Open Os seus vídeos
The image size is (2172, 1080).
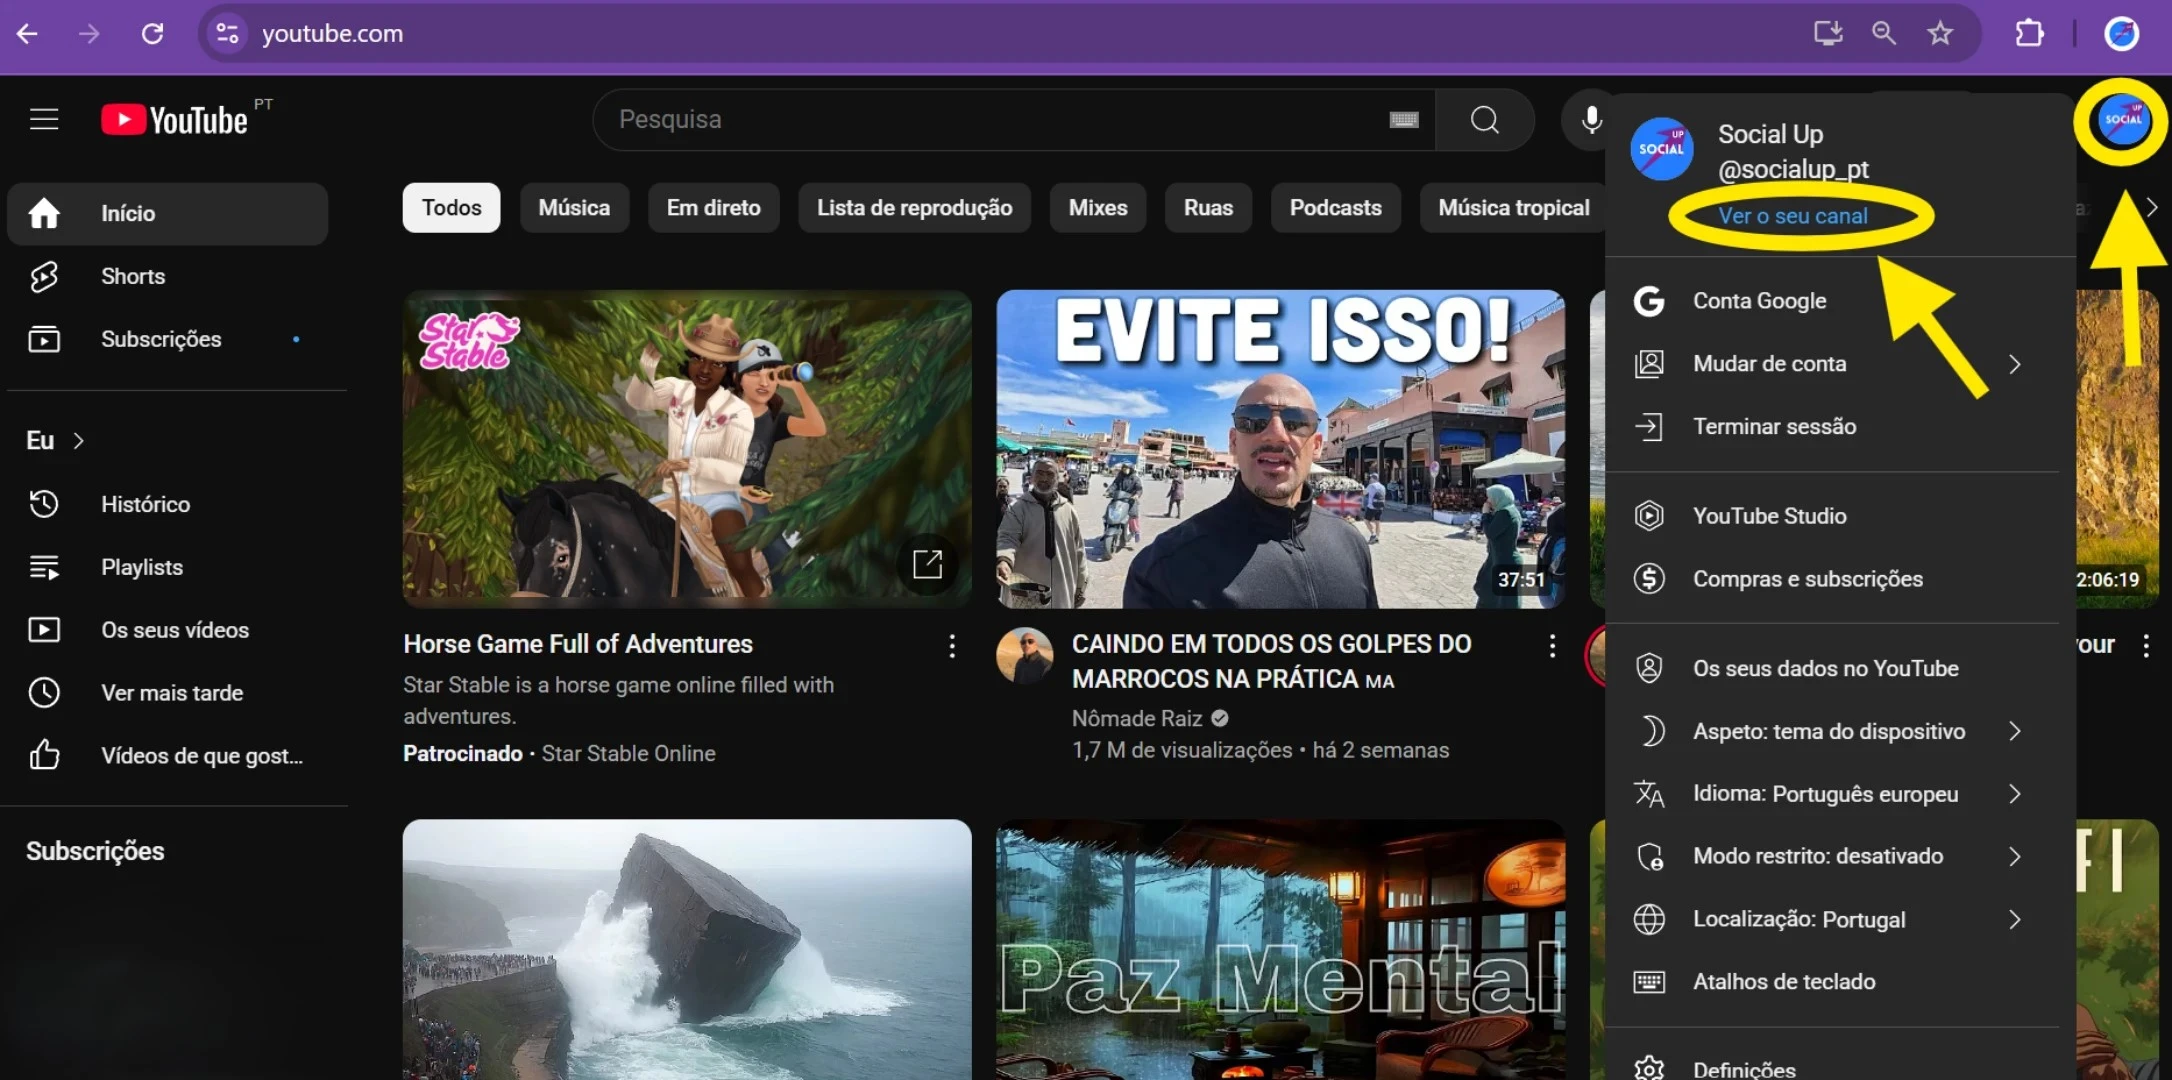click(168, 630)
